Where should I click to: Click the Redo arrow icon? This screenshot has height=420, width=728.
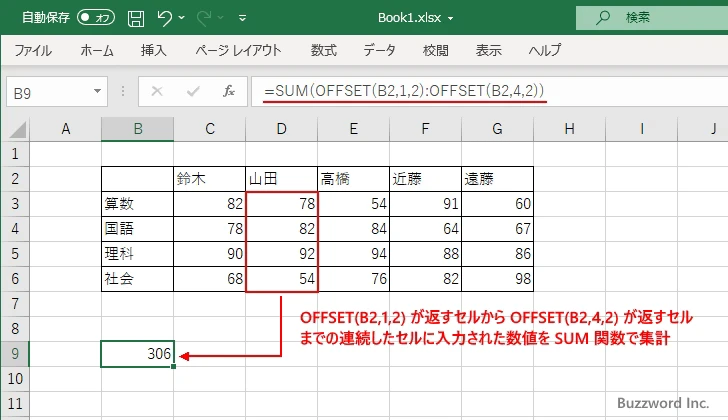pyautogui.click(x=204, y=18)
